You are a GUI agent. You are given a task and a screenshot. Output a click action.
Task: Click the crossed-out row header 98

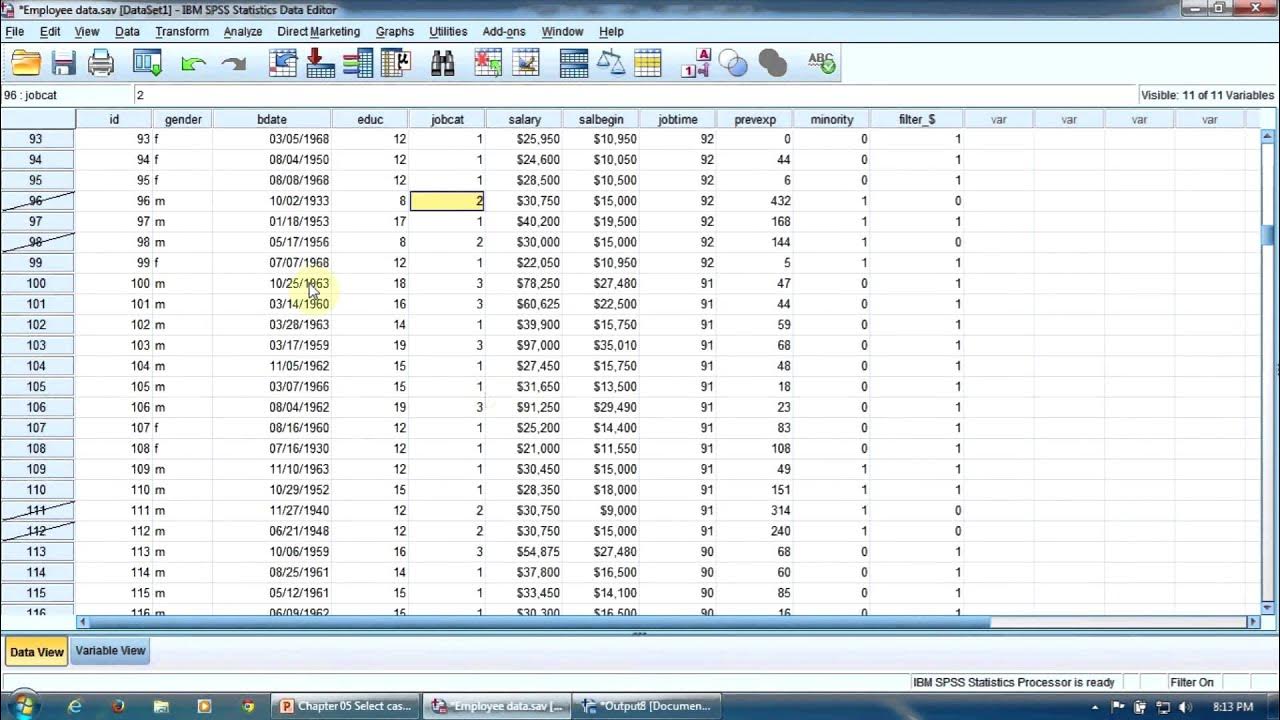(x=37, y=242)
